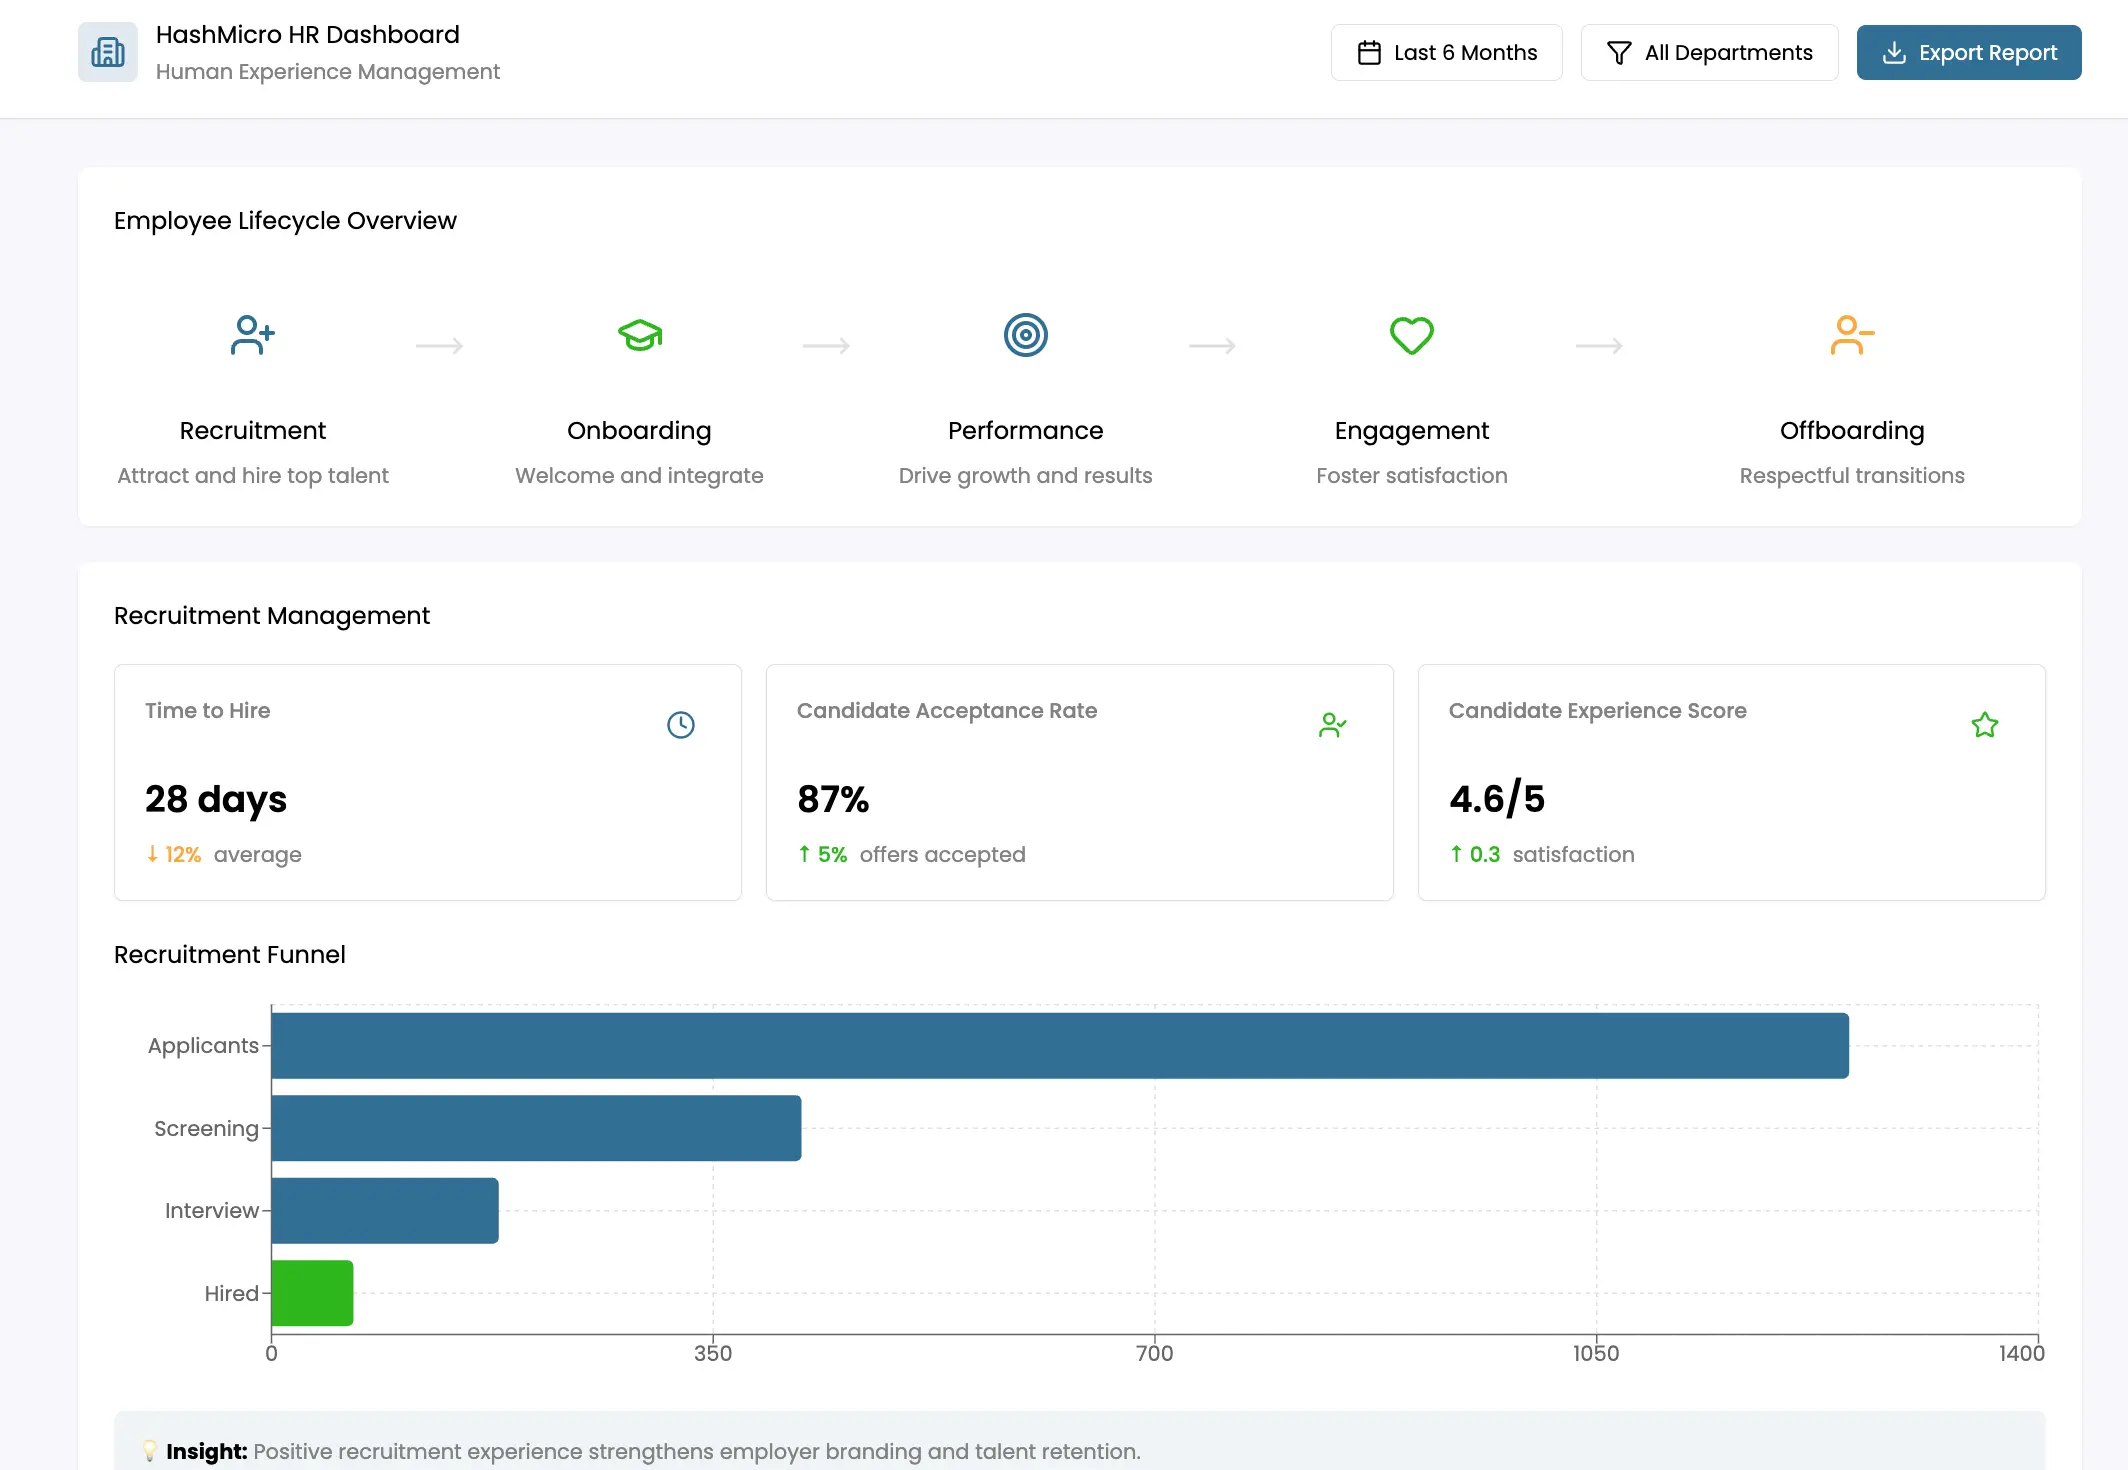The image size is (2128, 1470).
Task: Open the All Departments filter
Action: point(1709,52)
